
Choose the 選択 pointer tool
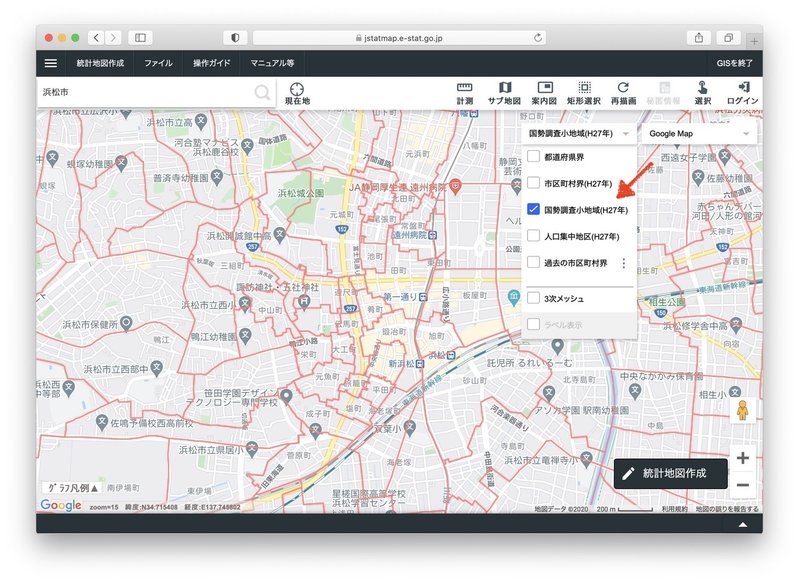pyautogui.click(x=703, y=94)
